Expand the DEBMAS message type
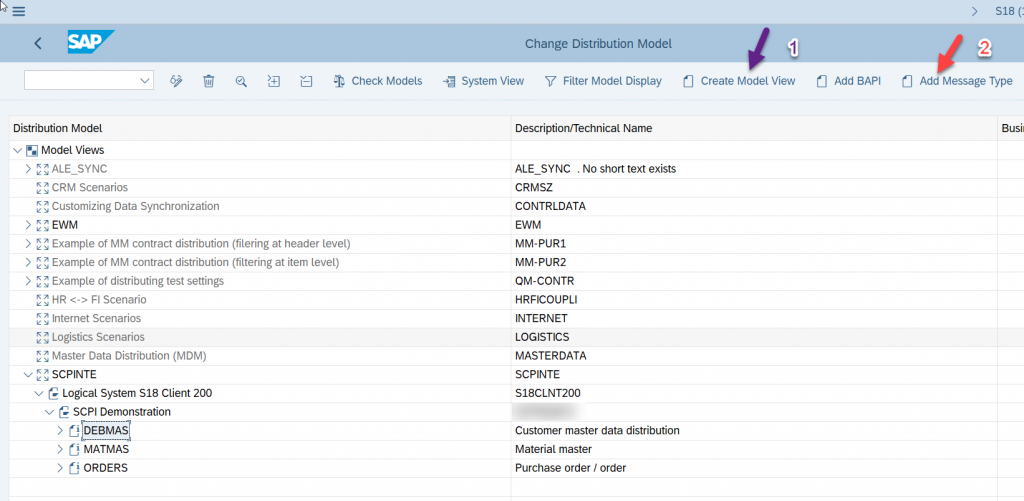1024x501 pixels. click(x=60, y=431)
